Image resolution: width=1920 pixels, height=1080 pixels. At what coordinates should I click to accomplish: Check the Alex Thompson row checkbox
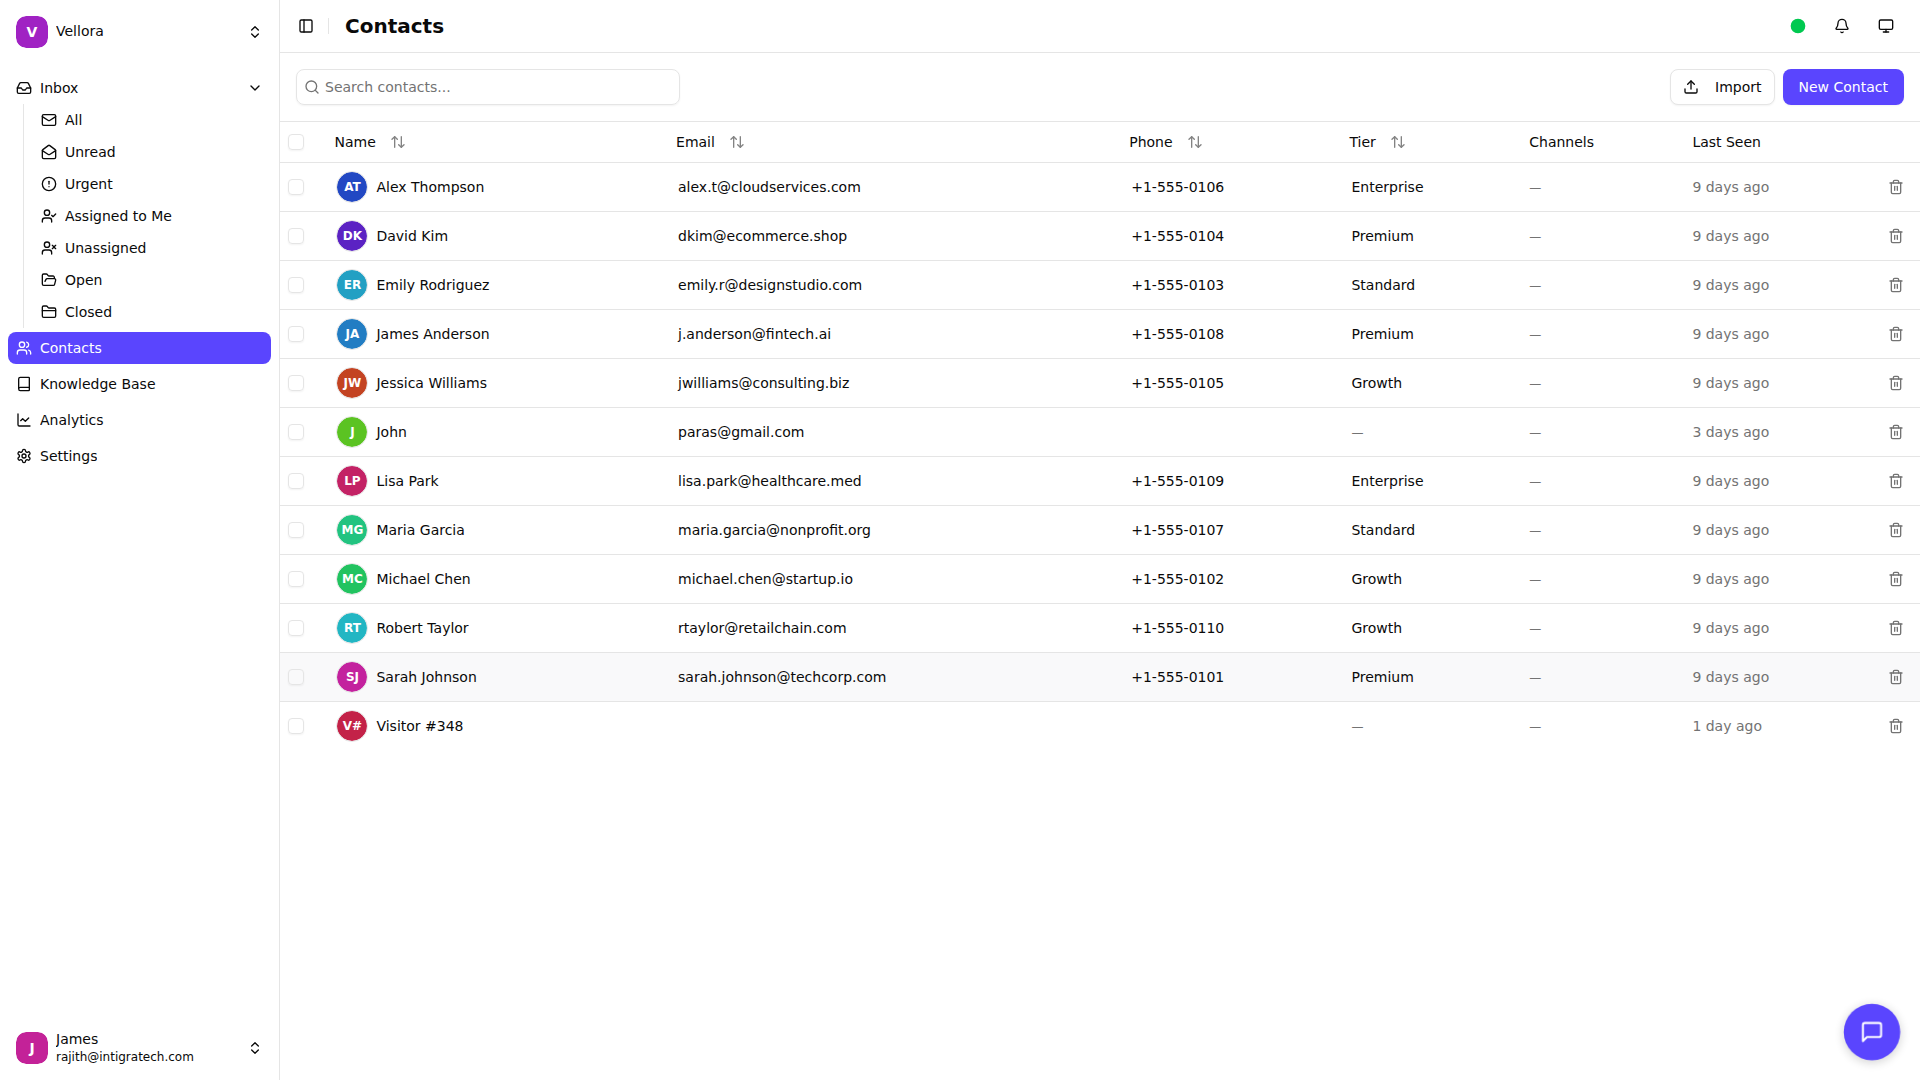pyautogui.click(x=296, y=187)
